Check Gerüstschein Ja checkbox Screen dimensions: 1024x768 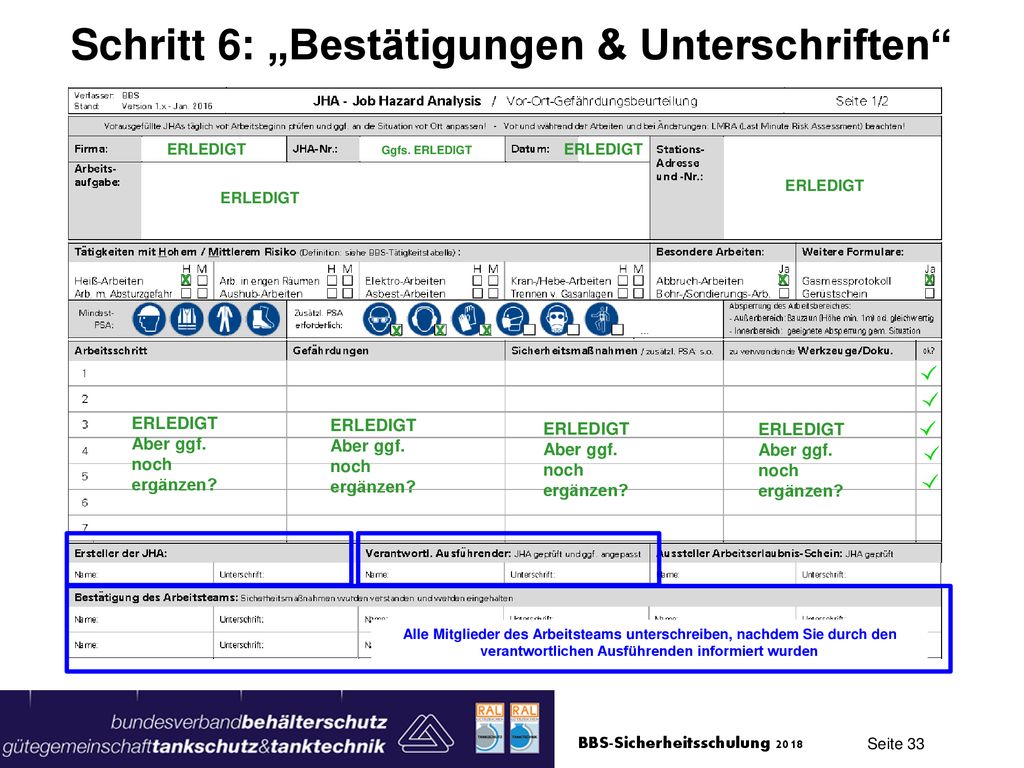pos(929,293)
